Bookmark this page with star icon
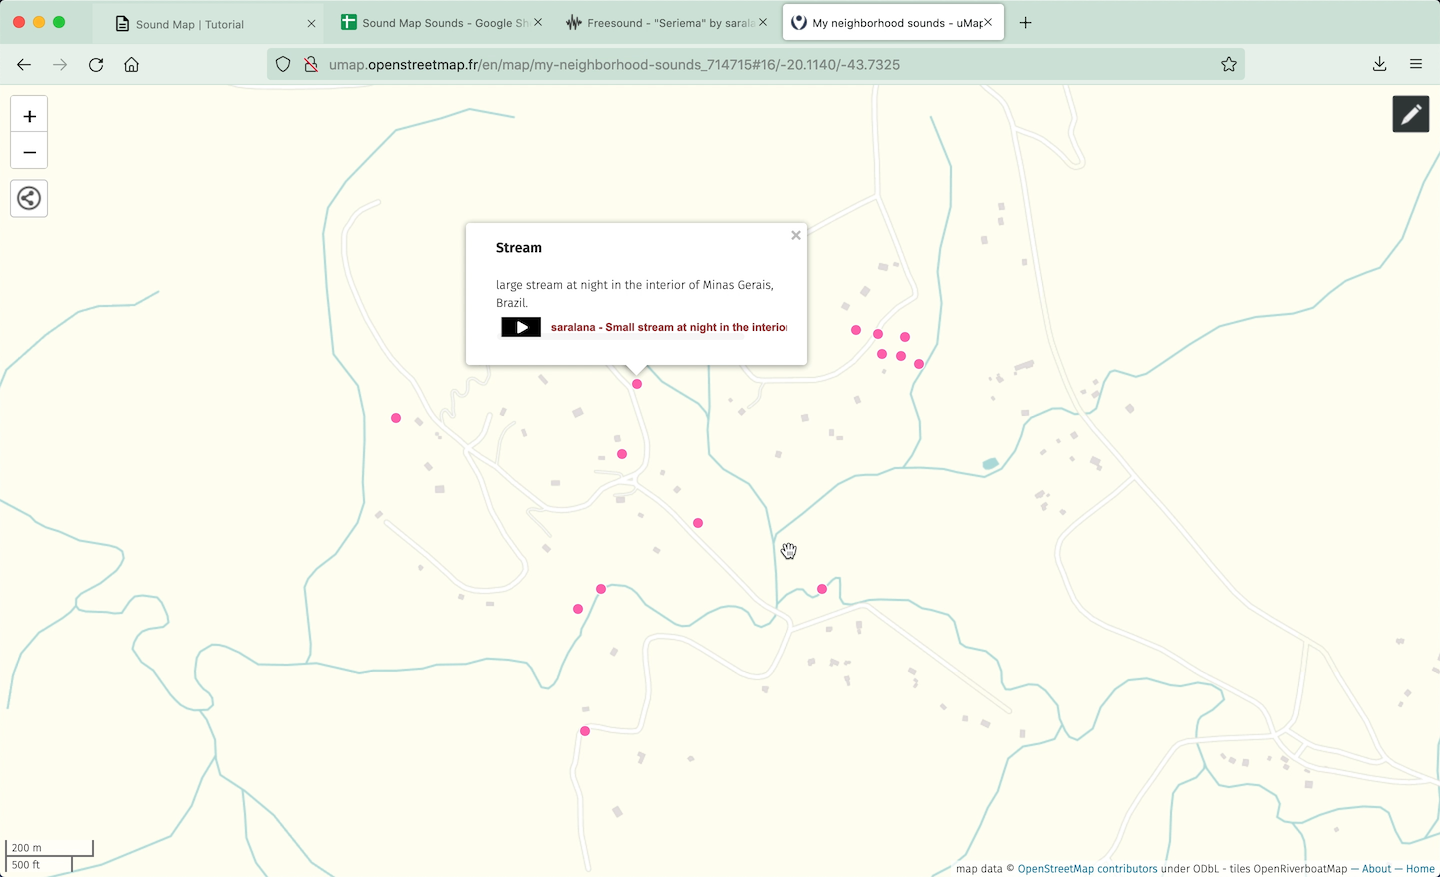The height and width of the screenshot is (877, 1440). pyautogui.click(x=1229, y=65)
